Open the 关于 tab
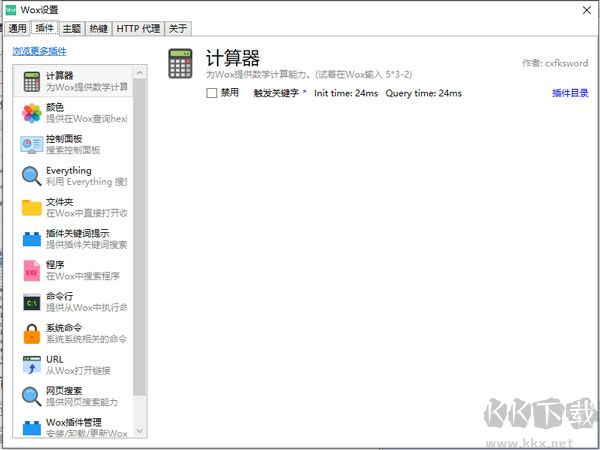Image resolution: width=600 pixels, height=450 pixels. click(x=178, y=28)
